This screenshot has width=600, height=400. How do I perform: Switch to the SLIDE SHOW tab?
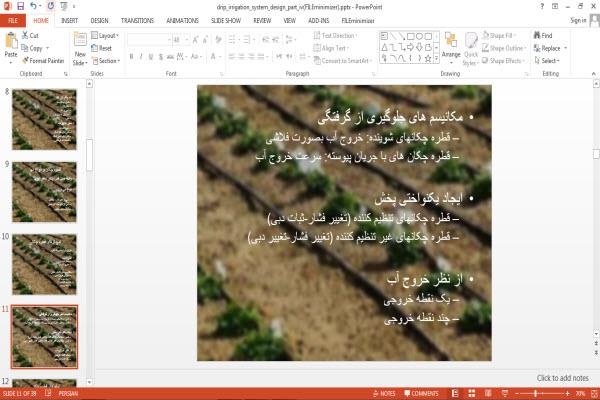point(226,21)
